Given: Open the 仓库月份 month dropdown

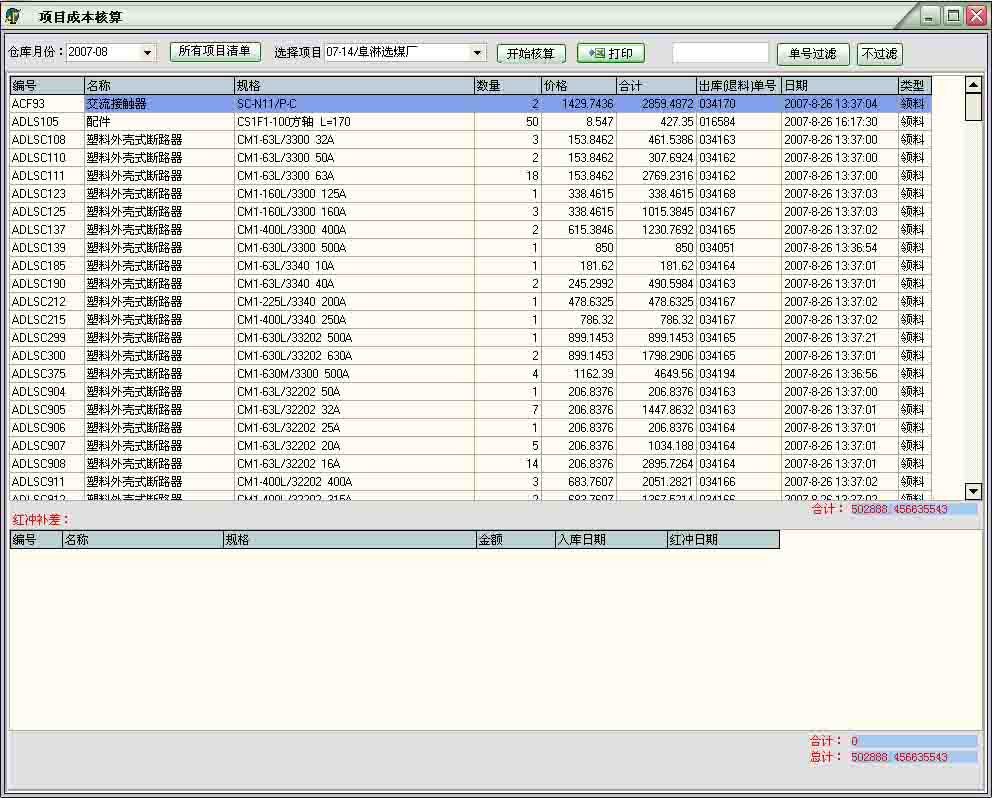Looking at the screenshot, I should 148,53.
